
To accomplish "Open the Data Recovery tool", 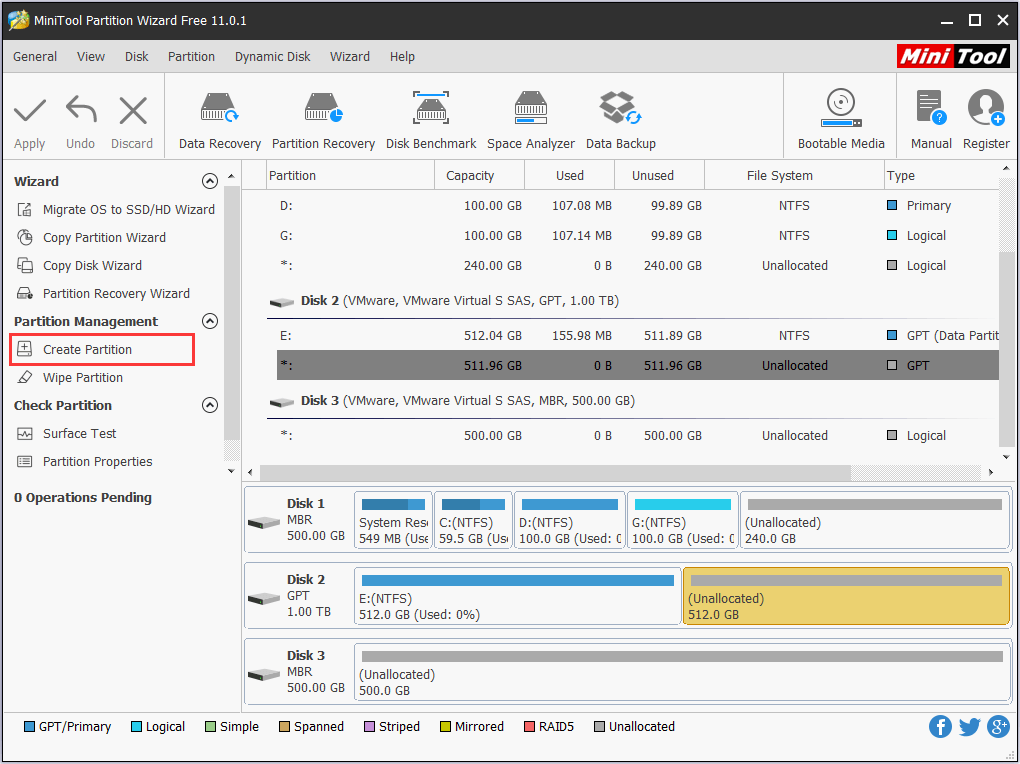I will 219,117.
